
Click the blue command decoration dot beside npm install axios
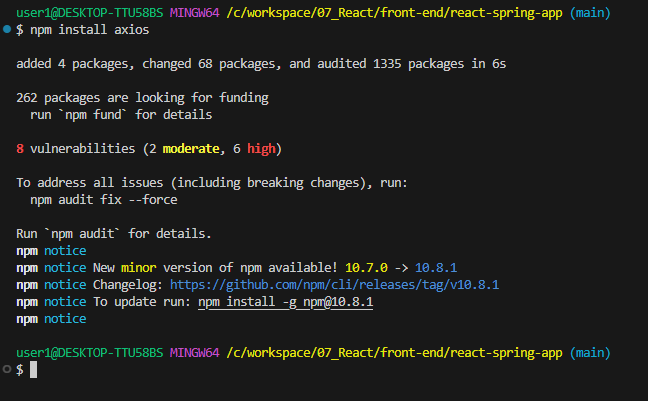(x=7, y=29)
